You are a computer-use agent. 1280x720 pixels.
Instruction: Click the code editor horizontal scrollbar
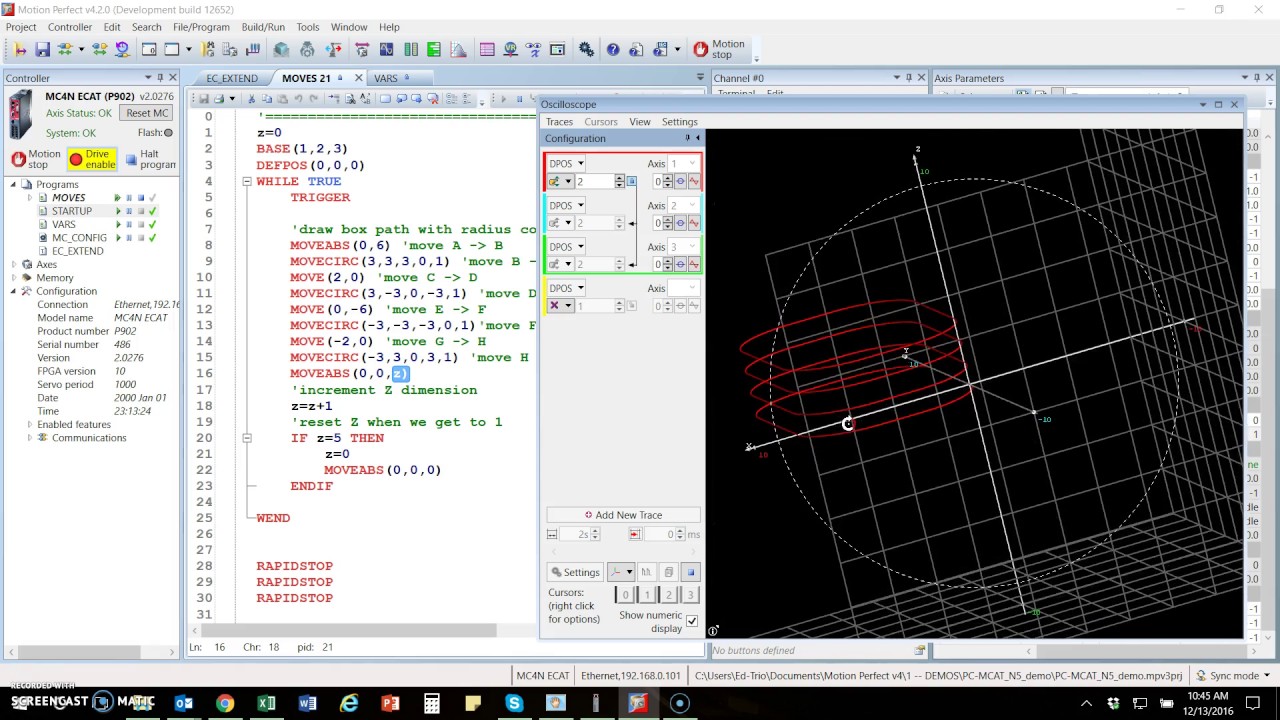click(348, 631)
